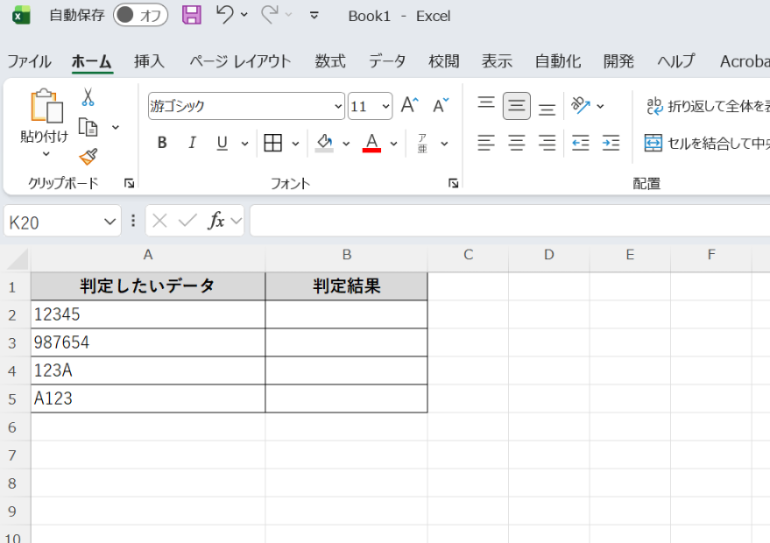
Task: Open the font color picker arrow
Action: (x=394, y=144)
